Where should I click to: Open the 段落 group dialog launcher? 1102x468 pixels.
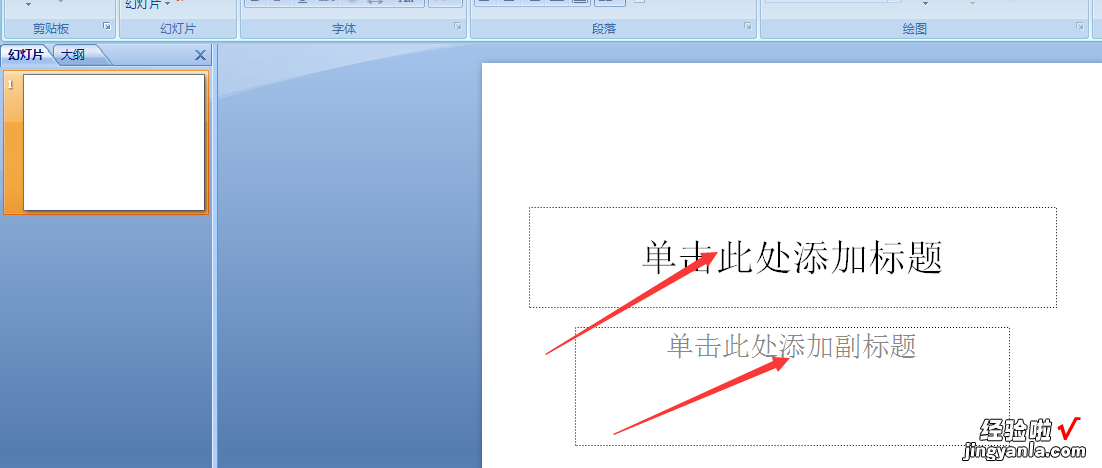tap(748, 27)
